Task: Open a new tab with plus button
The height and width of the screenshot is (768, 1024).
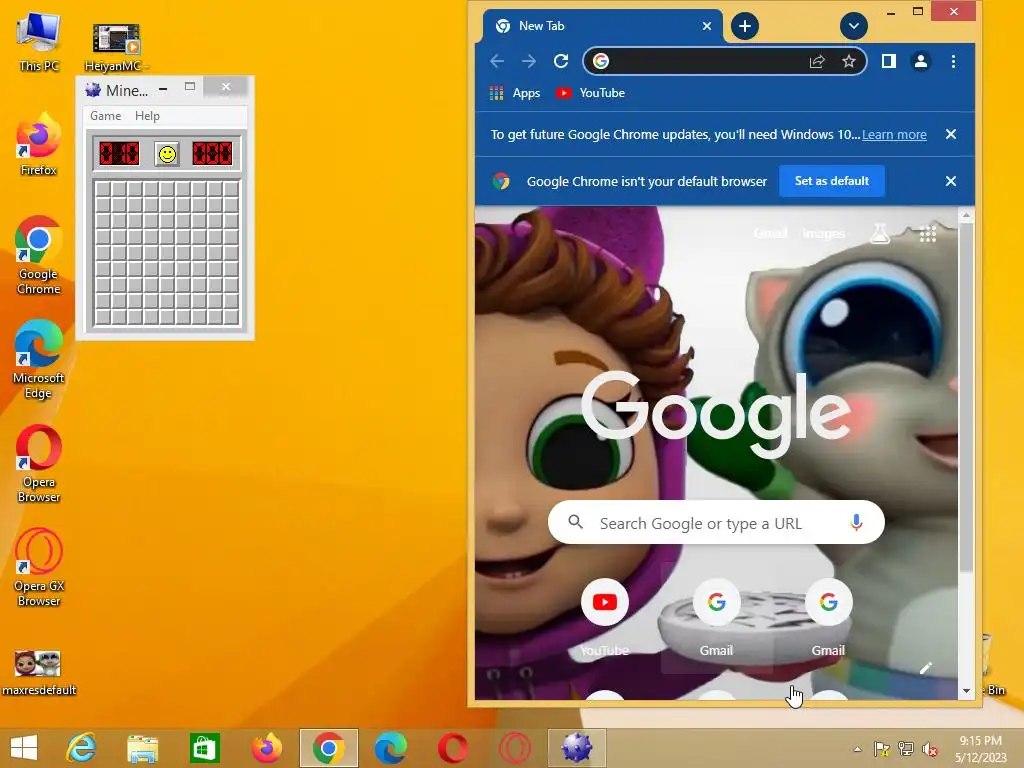Action: tap(744, 26)
